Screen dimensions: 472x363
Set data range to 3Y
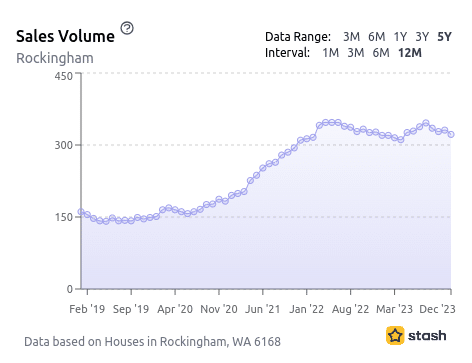[422, 36]
